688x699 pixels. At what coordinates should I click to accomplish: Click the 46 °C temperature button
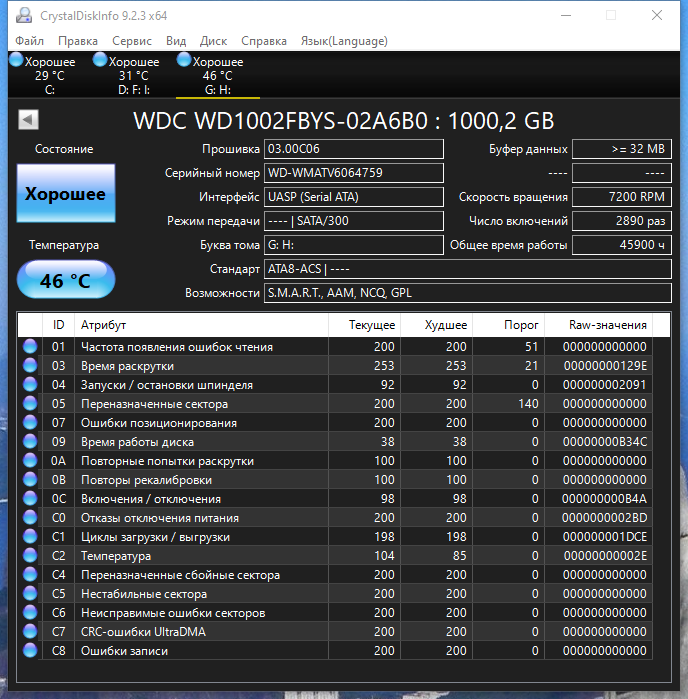[x=66, y=280]
